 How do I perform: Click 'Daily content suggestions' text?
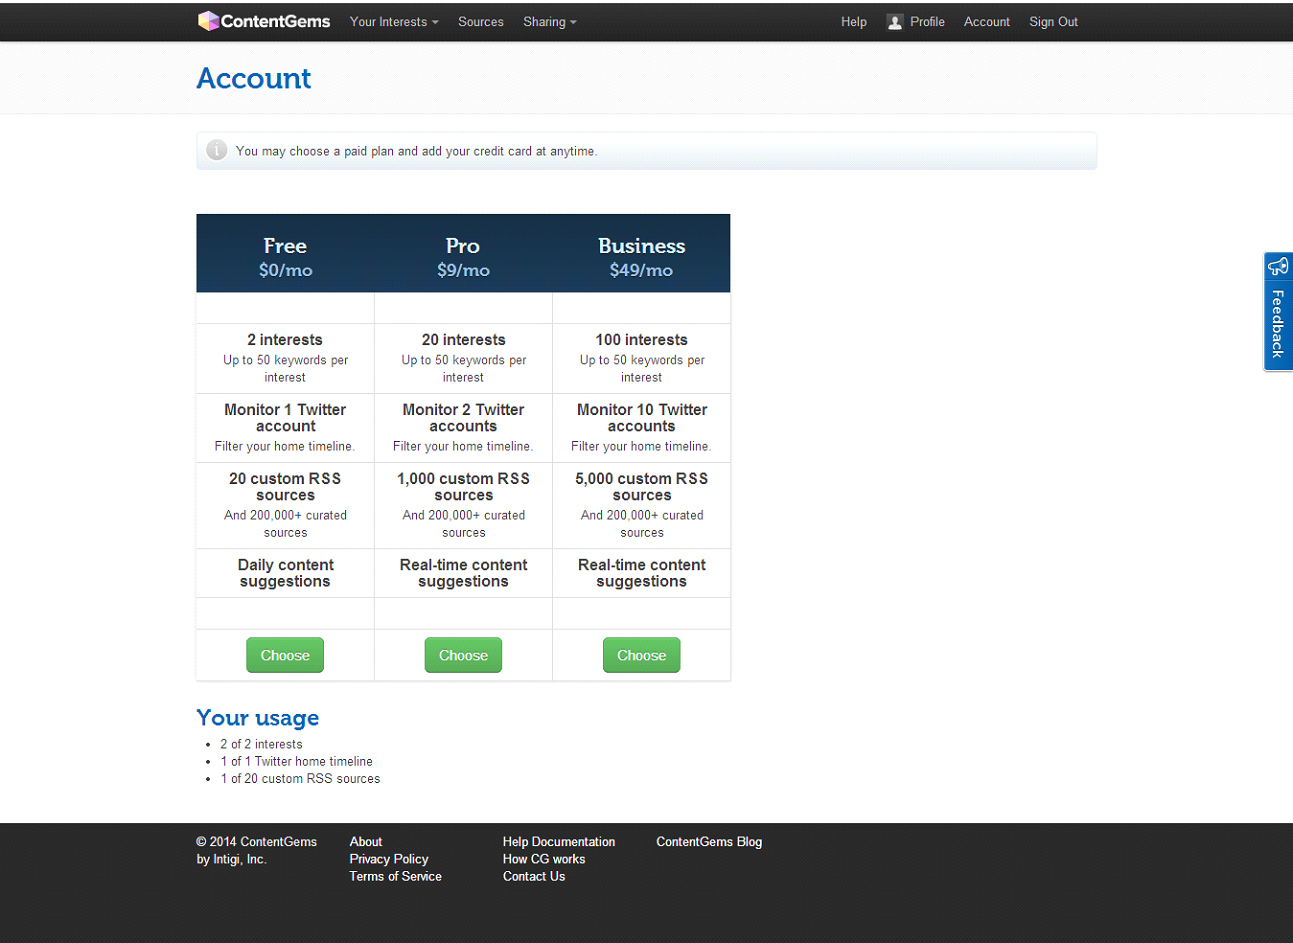285,573
